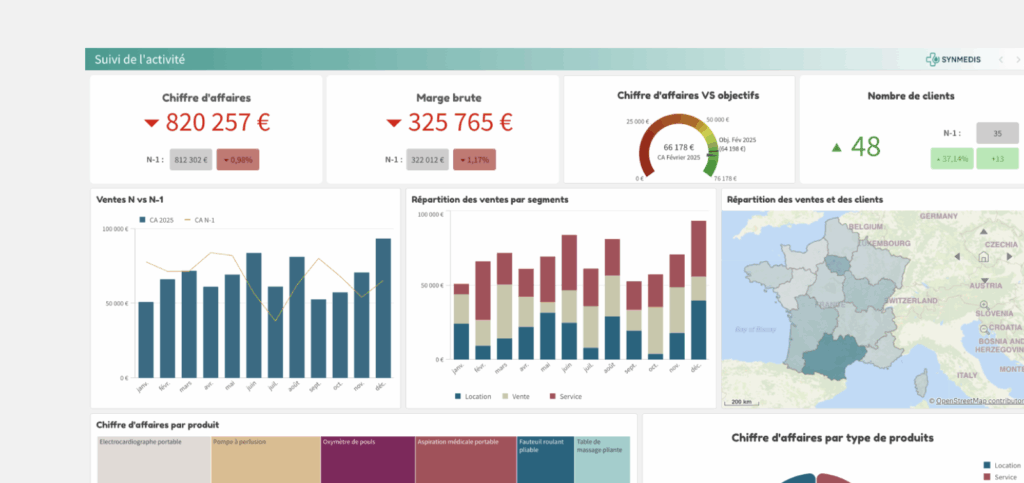Click the 812 302 € N-1 value
This screenshot has height=483, width=1024.
[191, 159]
